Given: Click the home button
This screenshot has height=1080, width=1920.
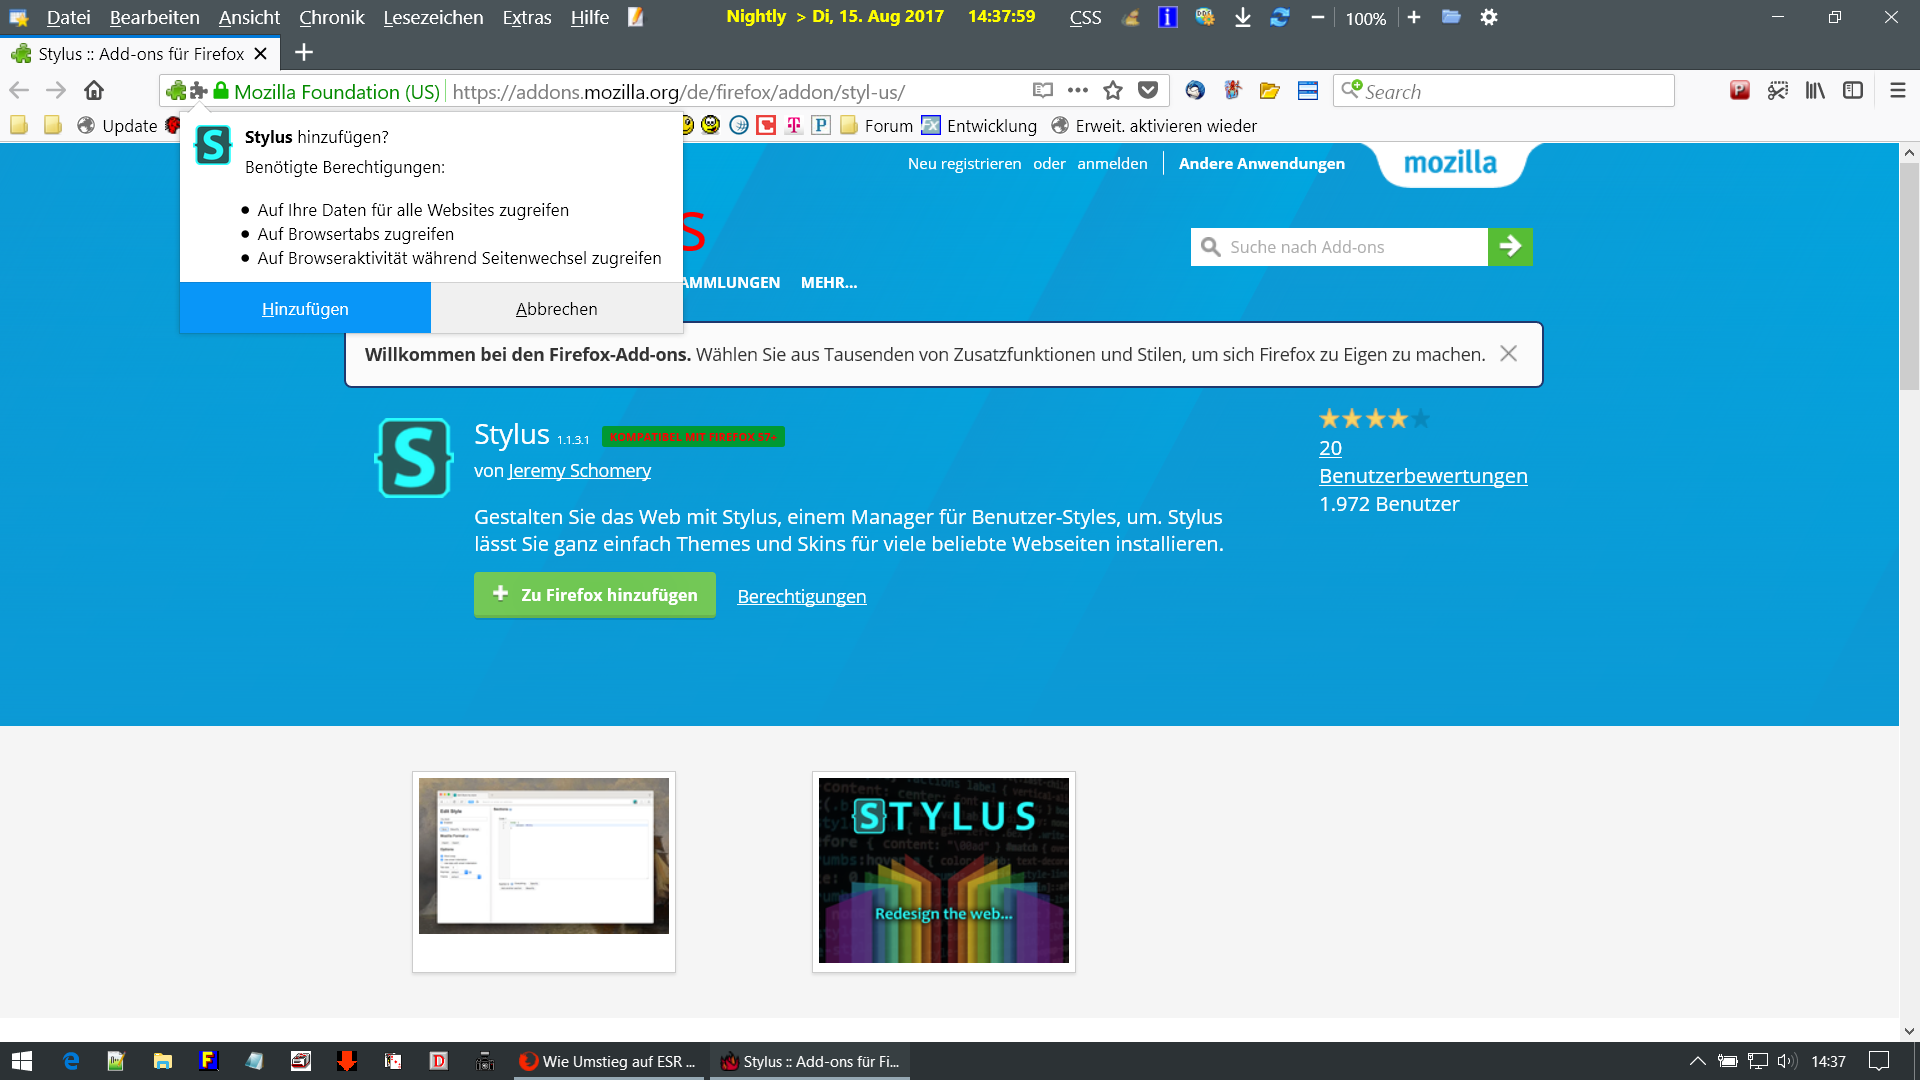Looking at the screenshot, I should click(94, 91).
